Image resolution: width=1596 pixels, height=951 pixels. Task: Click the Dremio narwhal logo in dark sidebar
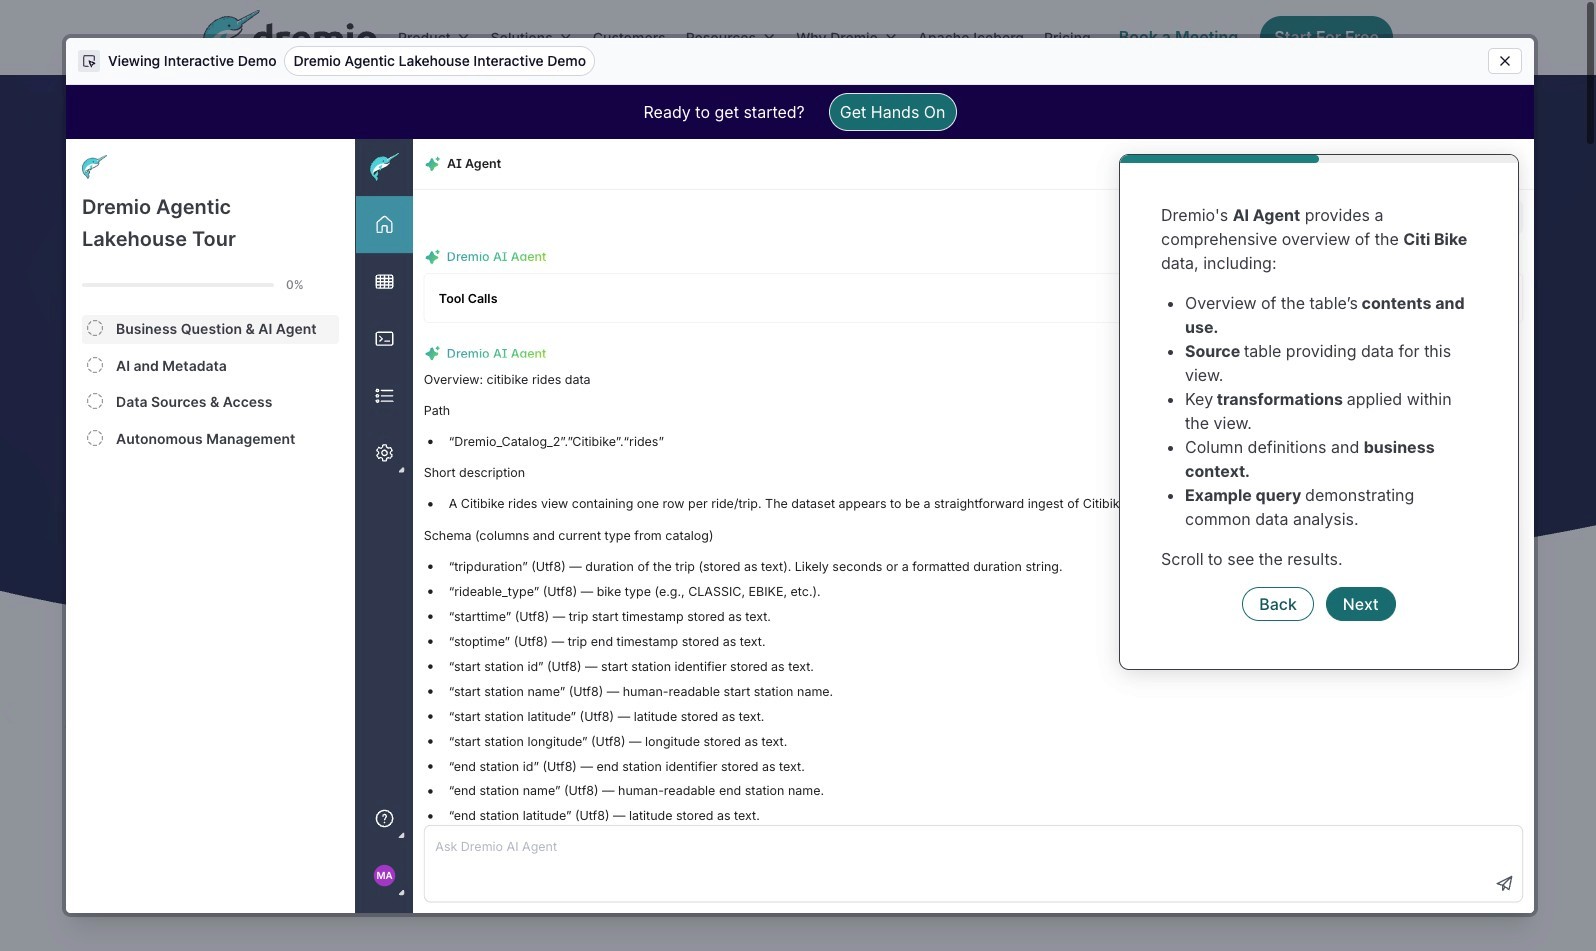click(x=384, y=166)
